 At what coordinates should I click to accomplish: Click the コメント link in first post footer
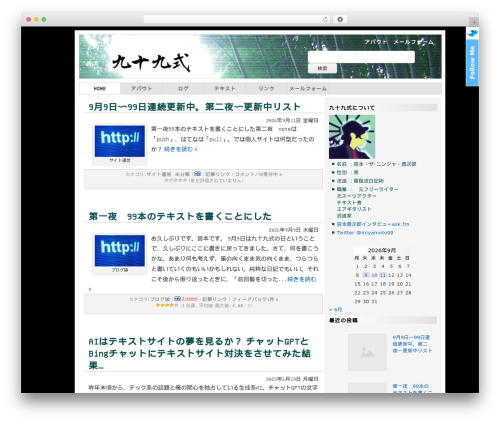click(258, 174)
